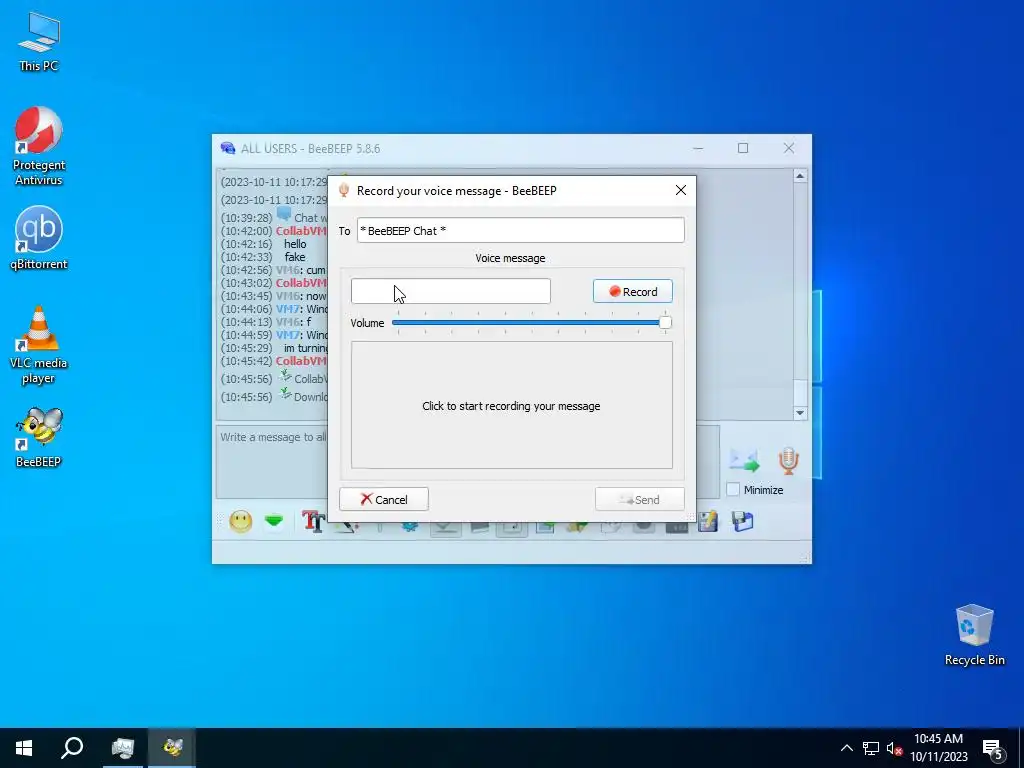Screen dimensions: 1024x768
Task: Click the 10:42:00 CollabVM chat line
Action: click(x=274, y=231)
